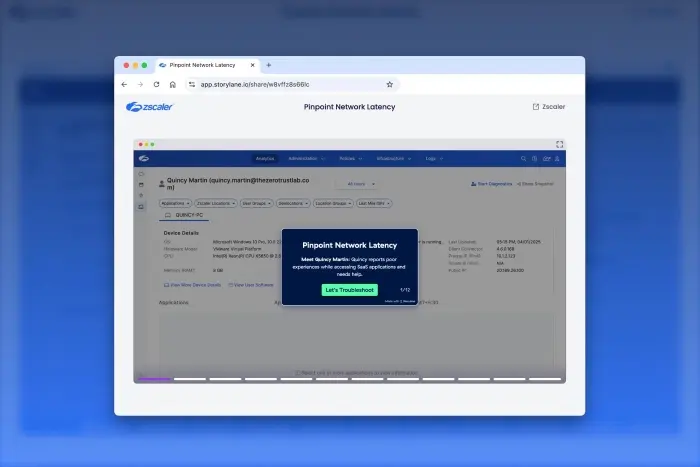Expand the Applications filter pill
This screenshot has height=467, width=700.
175,203
